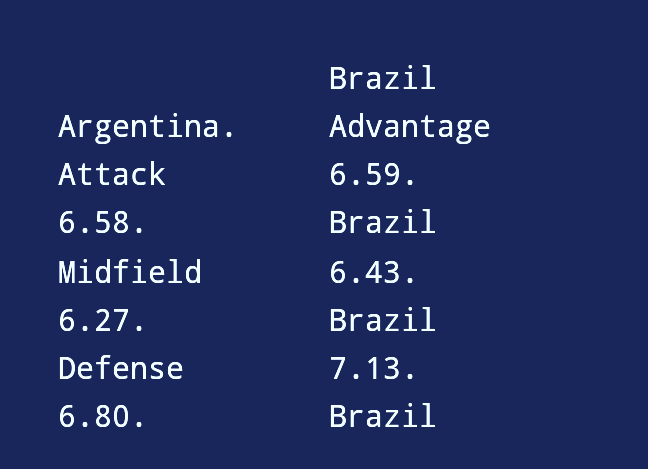The width and height of the screenshot is (648, 469).
Task: Click Brazil below the 6.43. value
Action: [x=382, y=320]
